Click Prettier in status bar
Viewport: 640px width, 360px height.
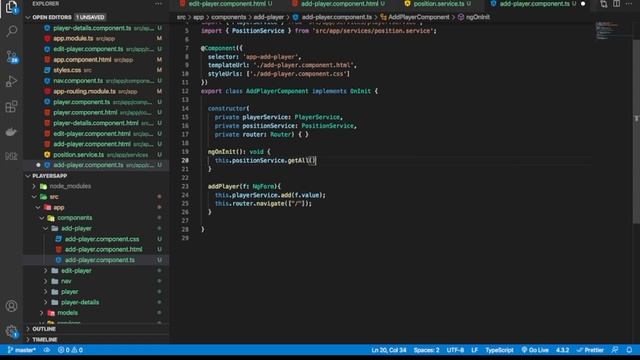(590, 350)
